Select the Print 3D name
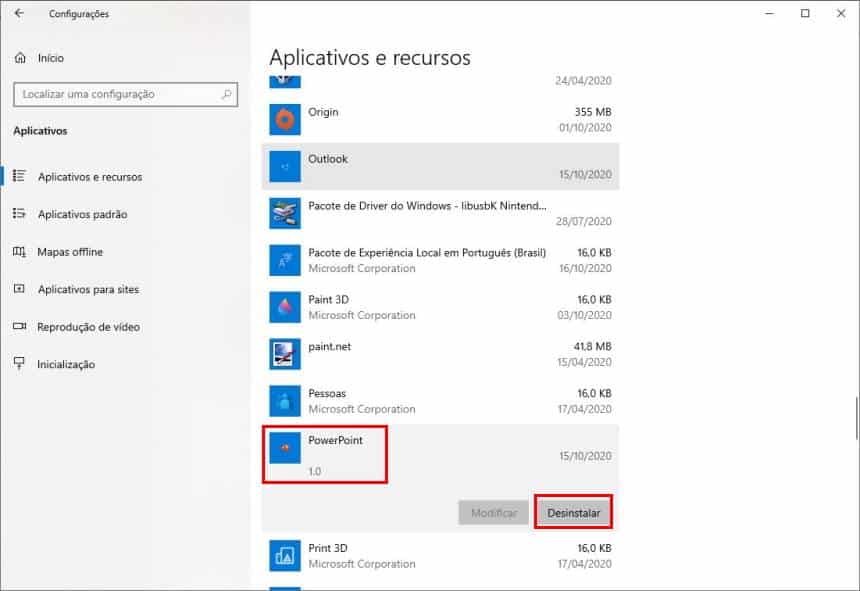This screenshot has height=591, width=860. (x=328, y=548)
